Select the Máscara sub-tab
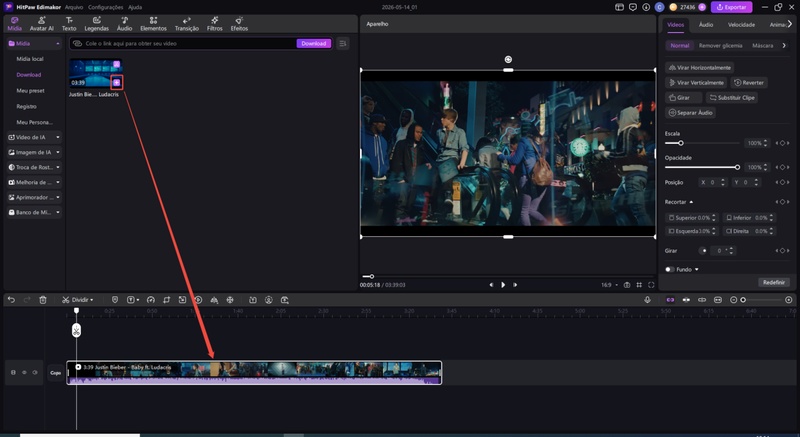 [762, 45]
